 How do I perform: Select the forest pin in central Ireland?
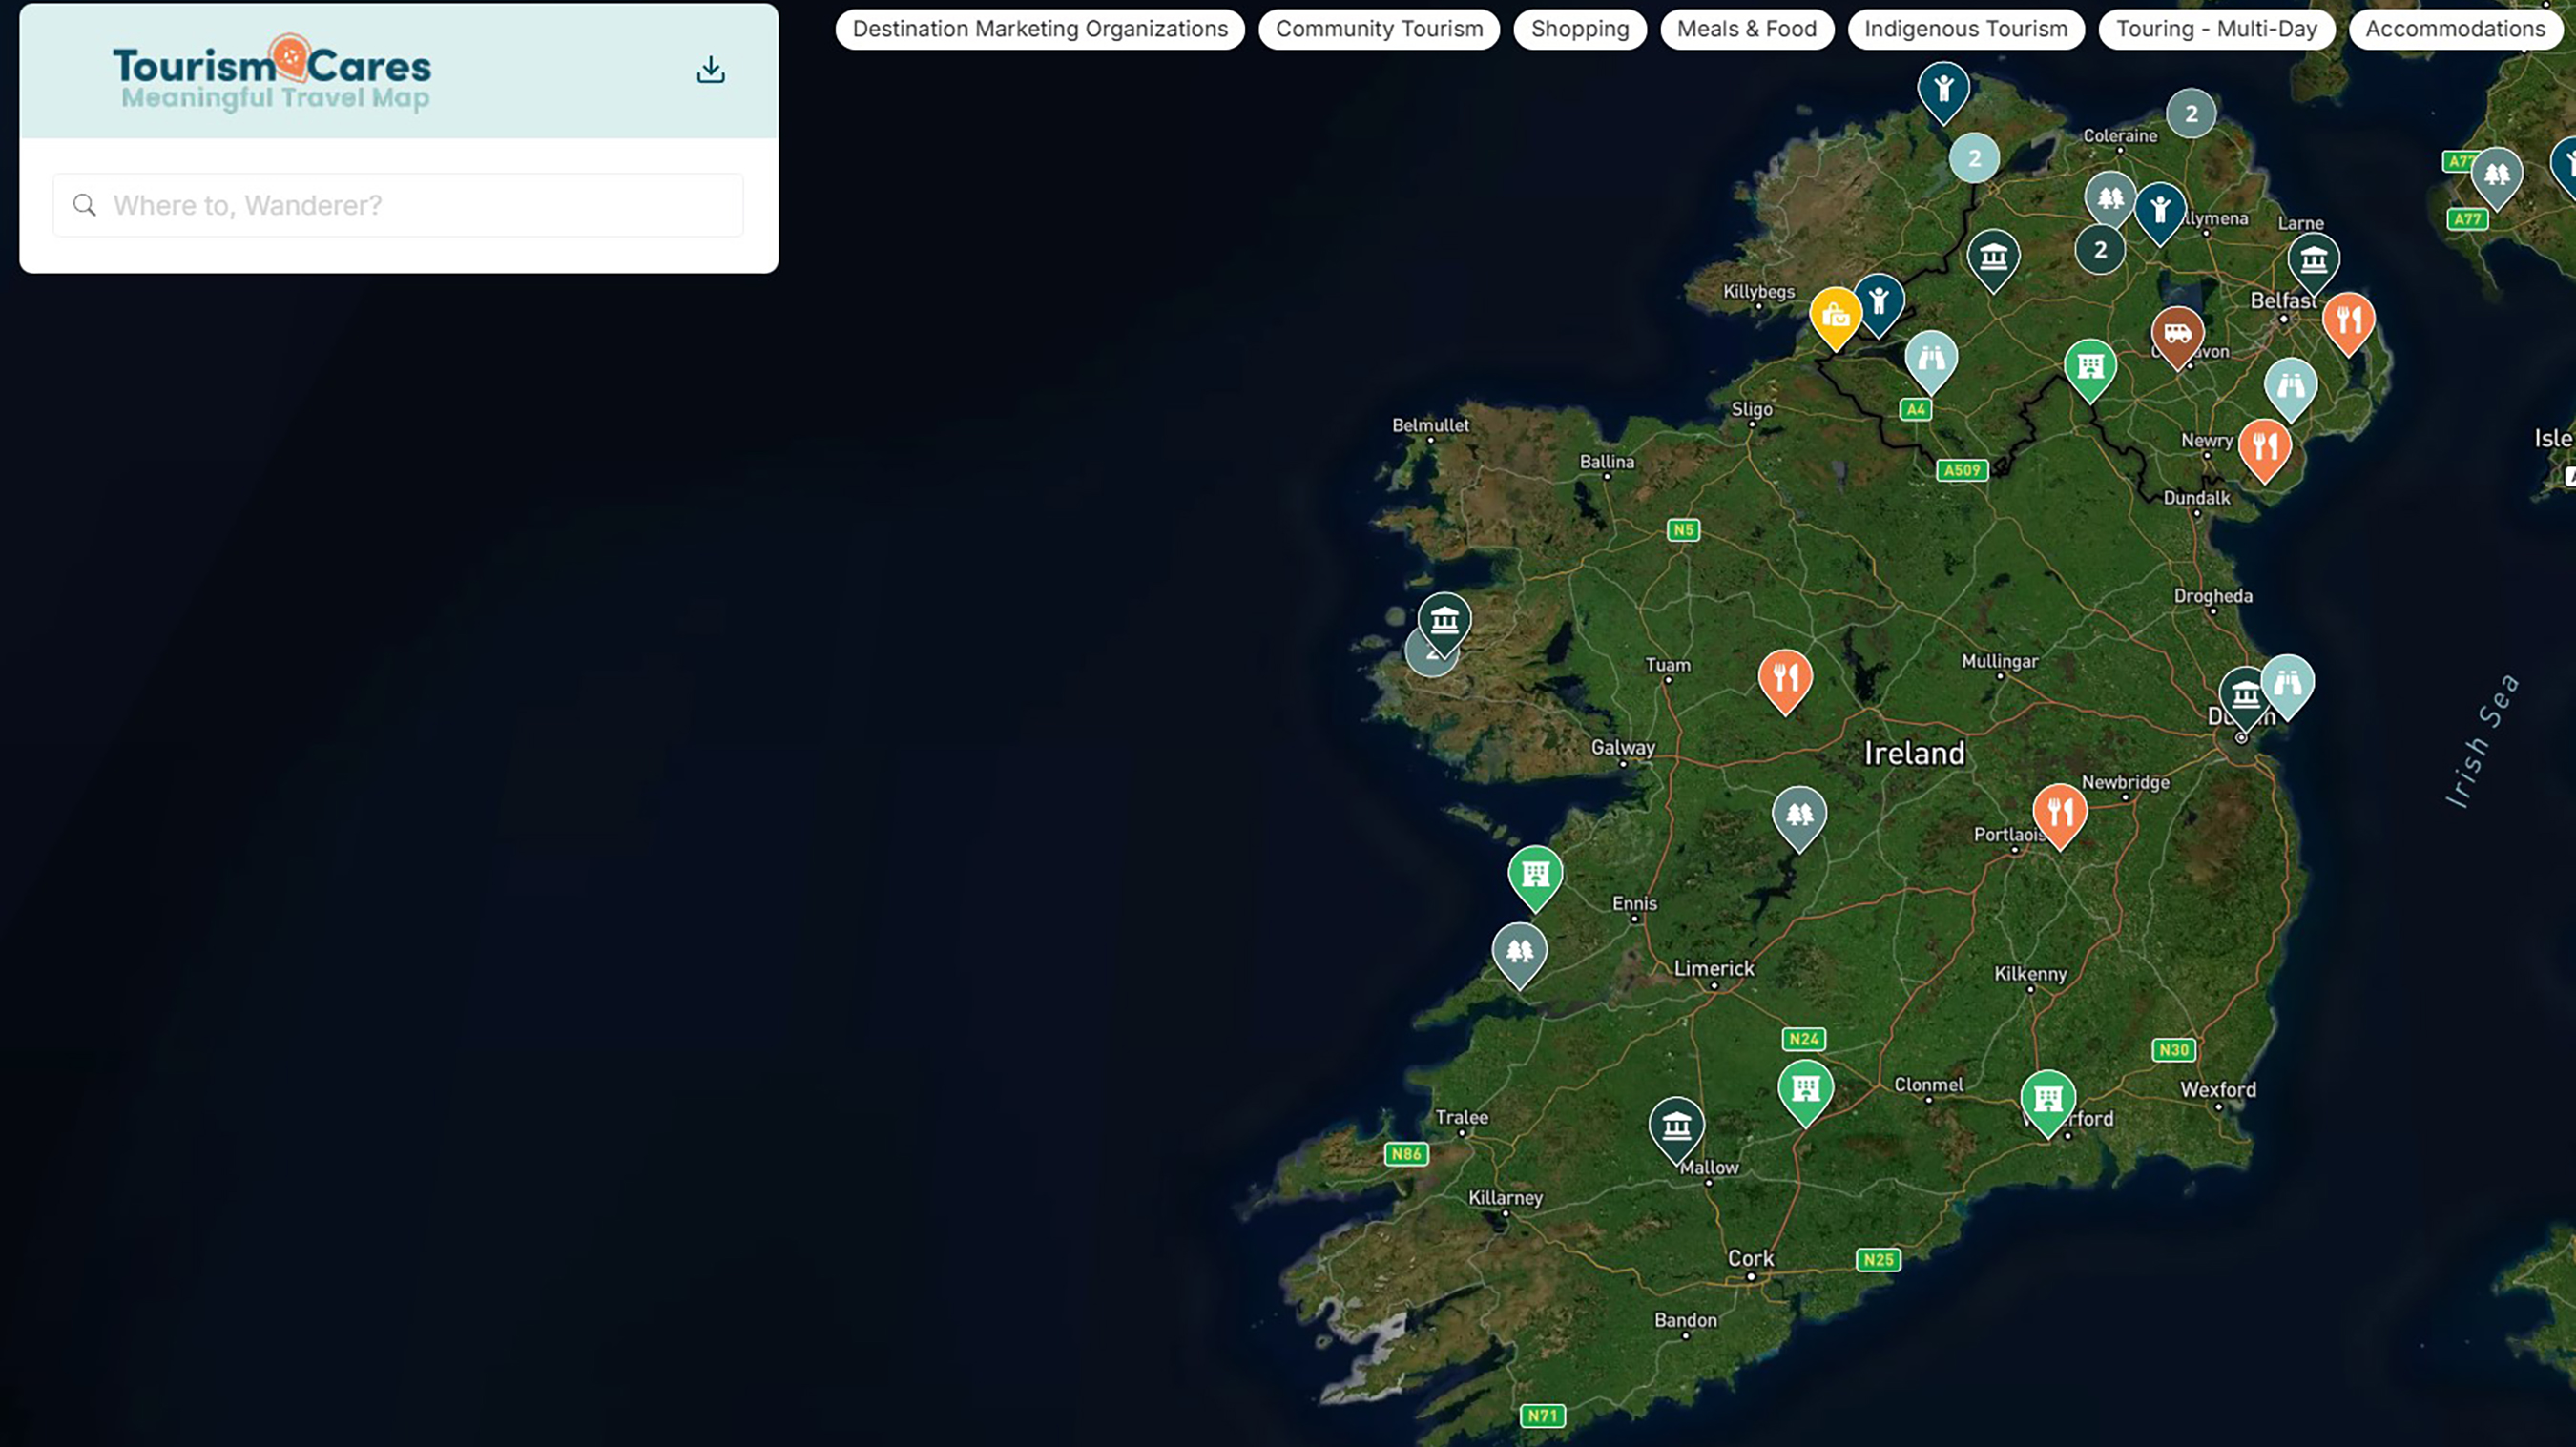[1798, 818]
